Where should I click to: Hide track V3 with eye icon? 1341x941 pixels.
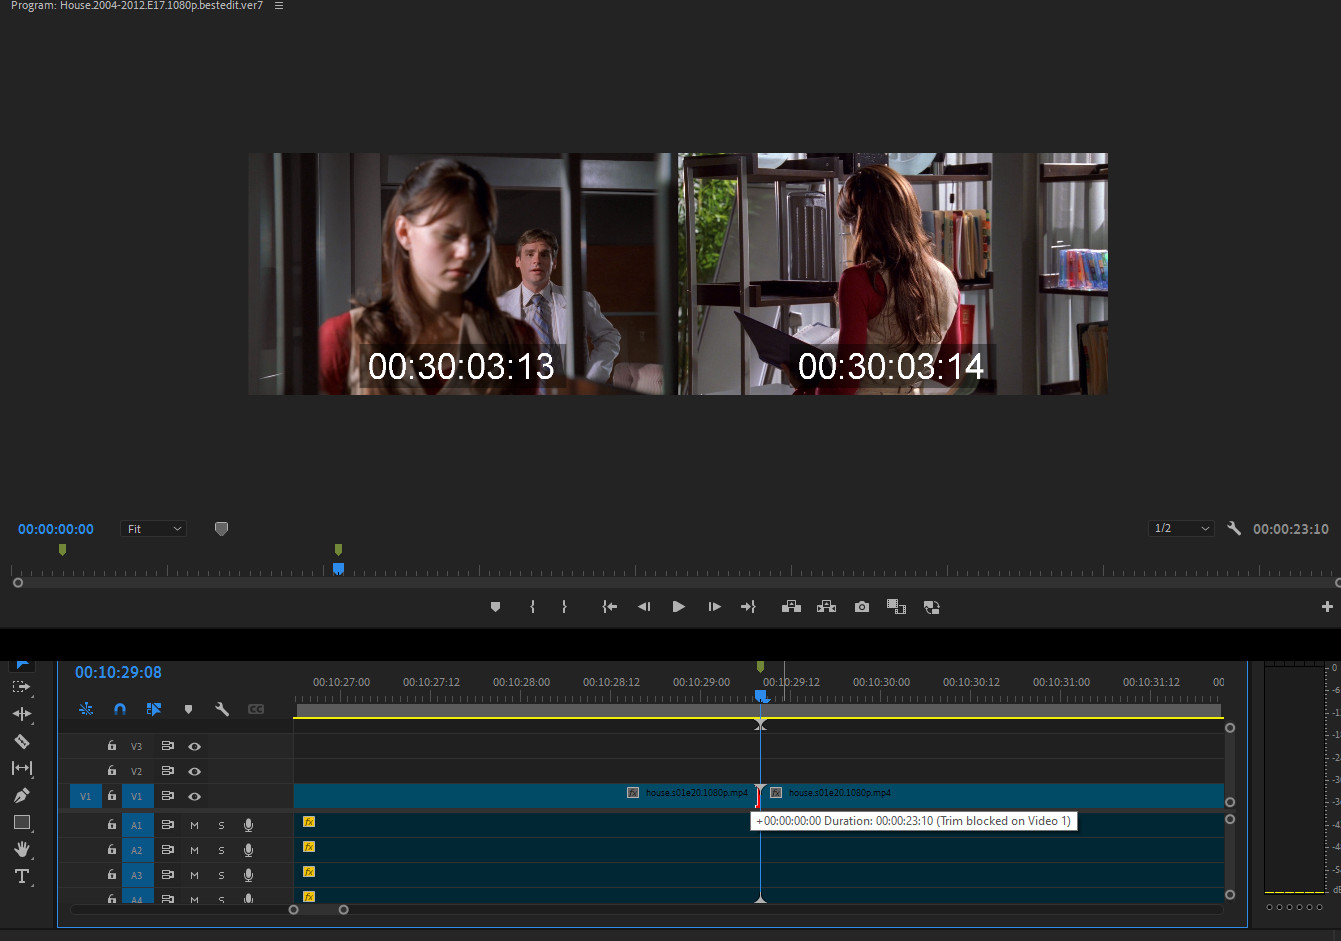click(195, 746)
